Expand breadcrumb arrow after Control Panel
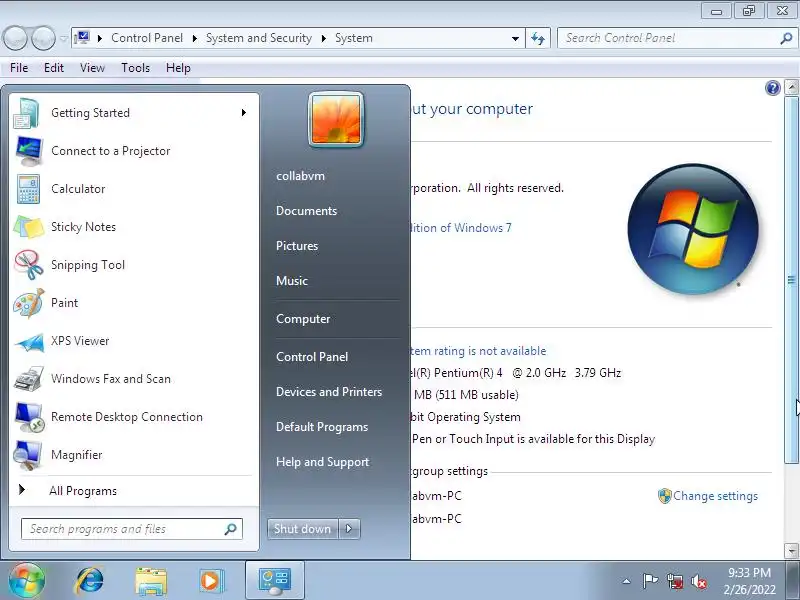Screen dimensions: 800x600 click(194, 38)
